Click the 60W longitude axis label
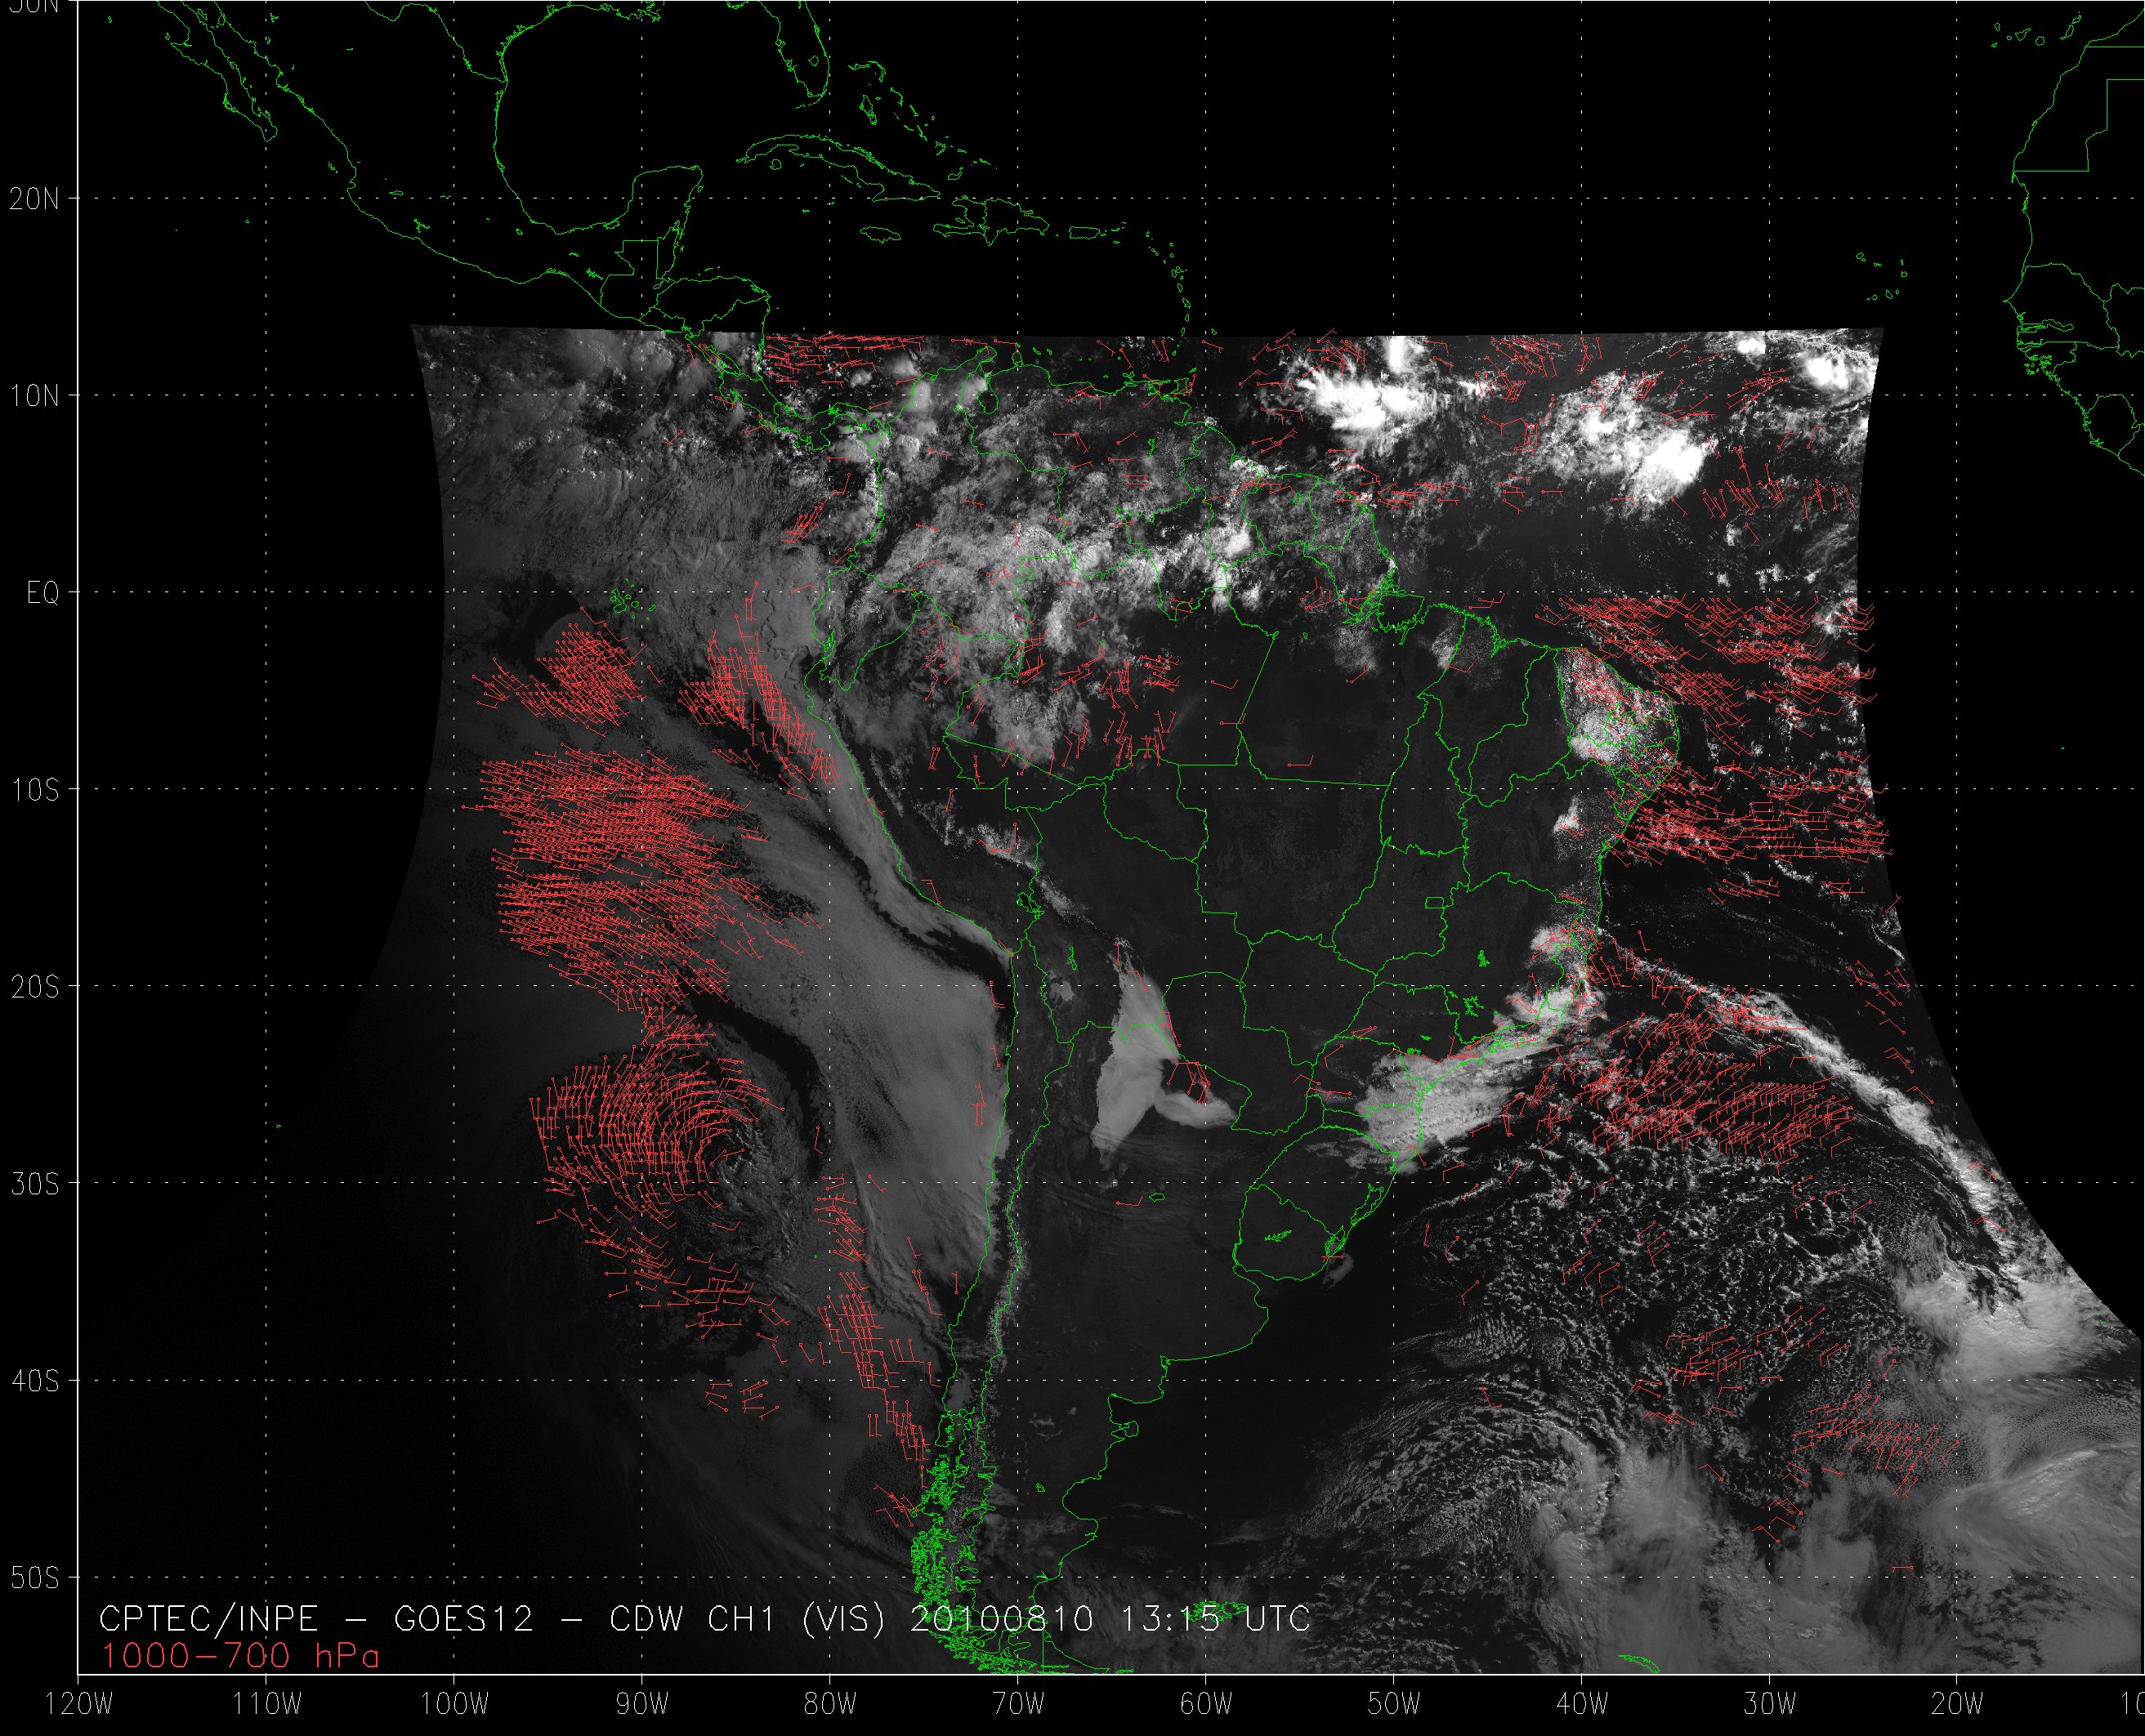2145x1736 pixels. 1205,1704
